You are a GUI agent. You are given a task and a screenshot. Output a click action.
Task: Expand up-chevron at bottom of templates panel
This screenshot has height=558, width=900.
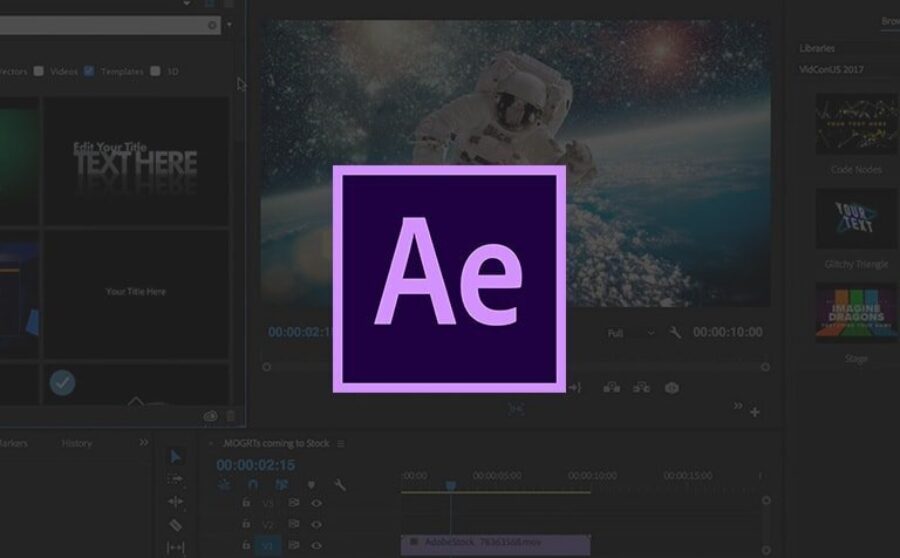click(135, 401)
